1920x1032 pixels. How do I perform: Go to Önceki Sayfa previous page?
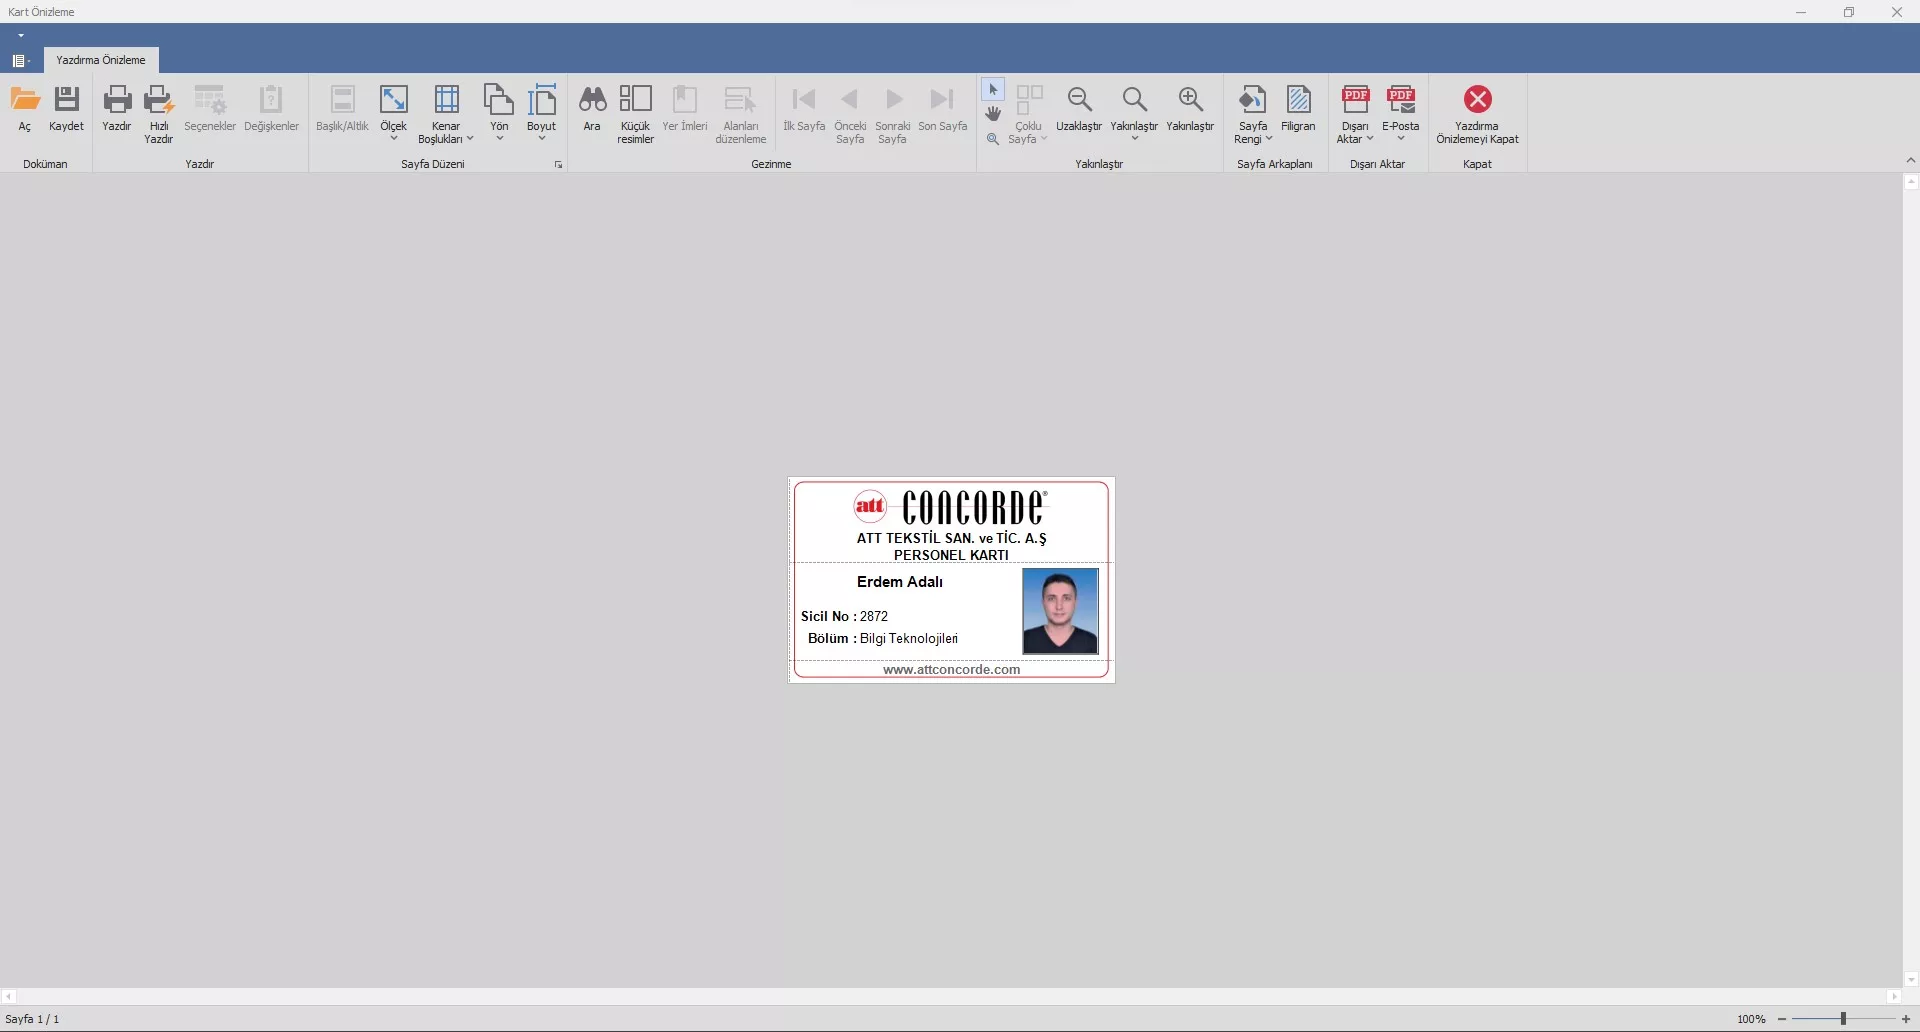[850, 115]
